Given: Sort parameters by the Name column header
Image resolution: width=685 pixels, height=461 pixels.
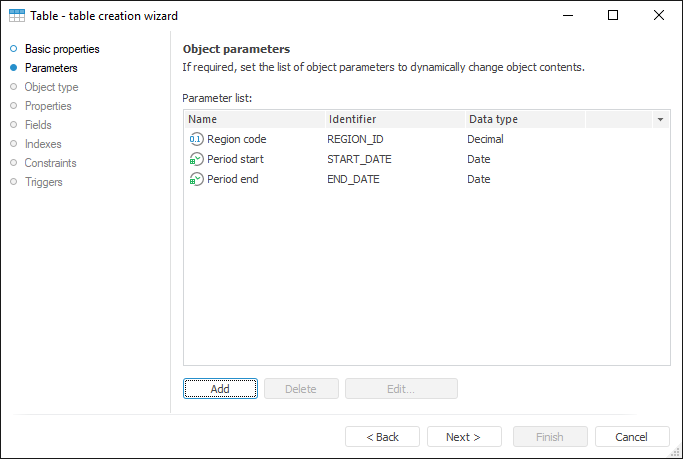Looking at the screenshot, I should tap(254, 119).
